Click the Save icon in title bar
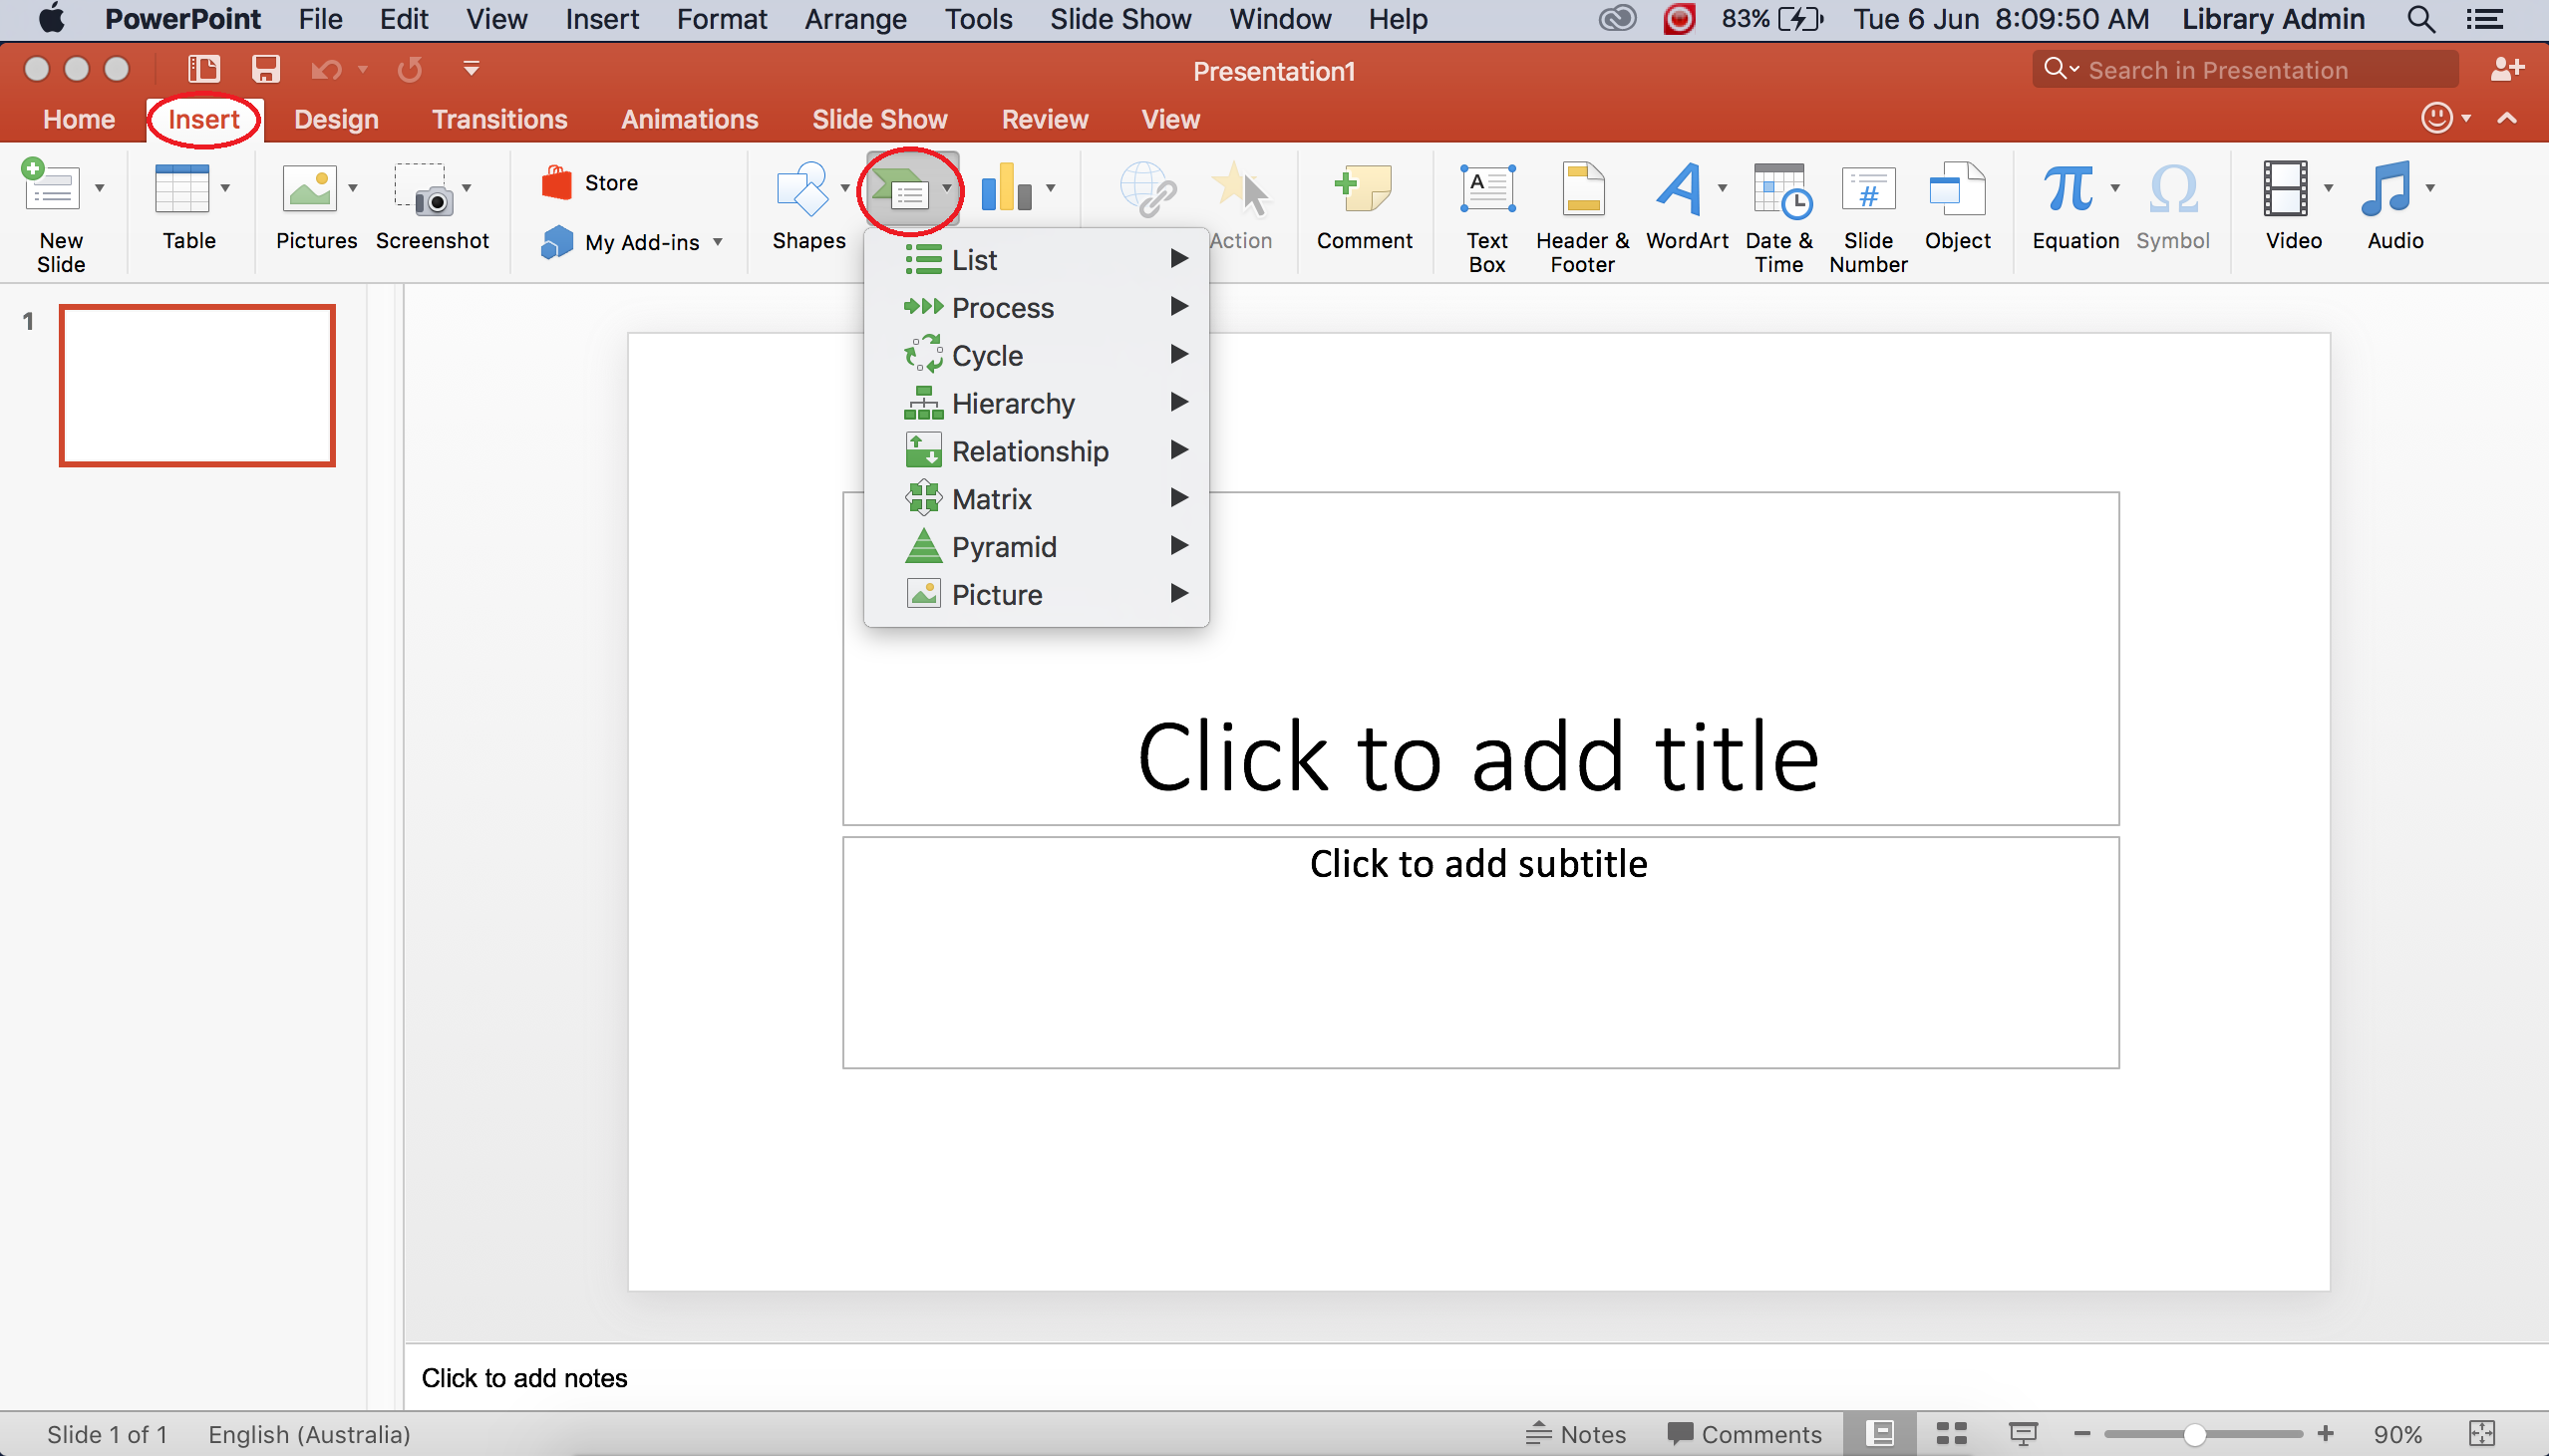Image resolution: width=2549 pixels, height=1456 pixels. (265, 69)
